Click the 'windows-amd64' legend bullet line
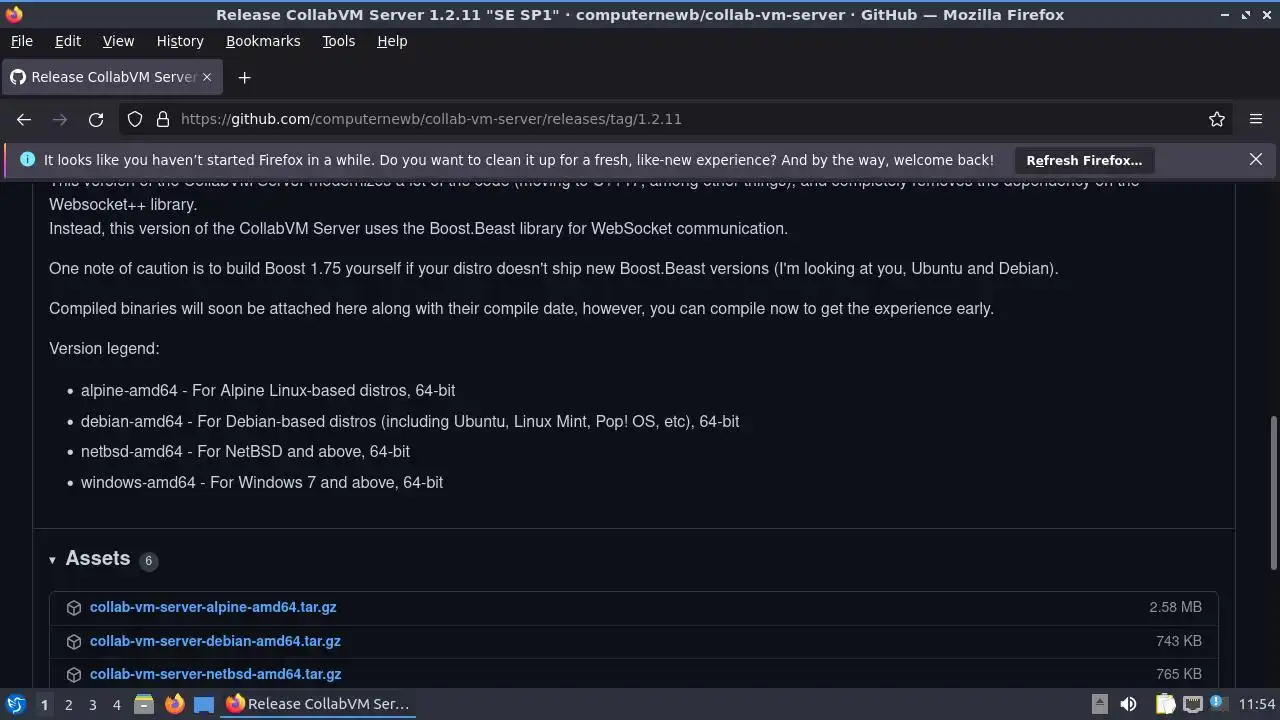 pos(262,482)
